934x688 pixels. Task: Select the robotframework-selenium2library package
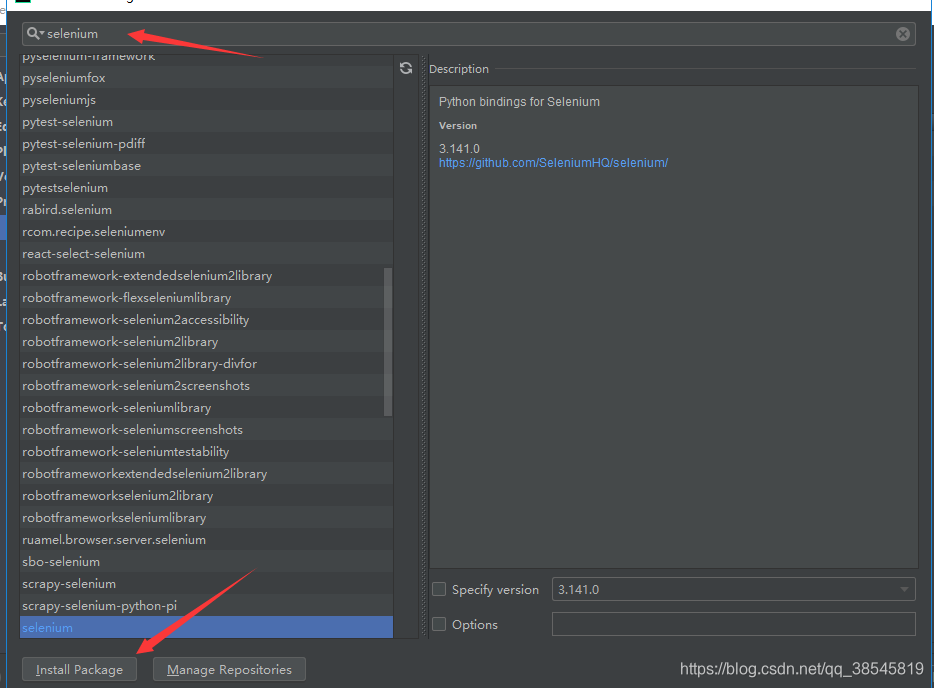coord(206,342)
